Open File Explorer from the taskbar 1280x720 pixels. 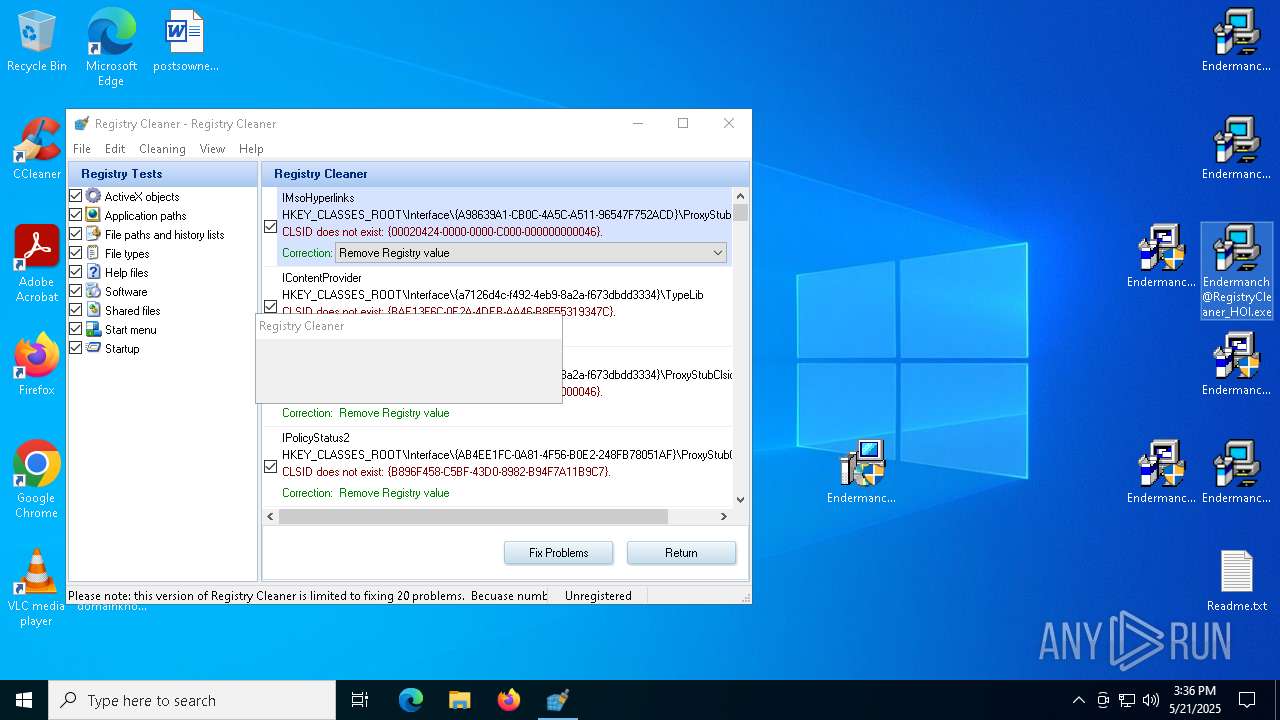pyautogui.click(x=459, y=700)
